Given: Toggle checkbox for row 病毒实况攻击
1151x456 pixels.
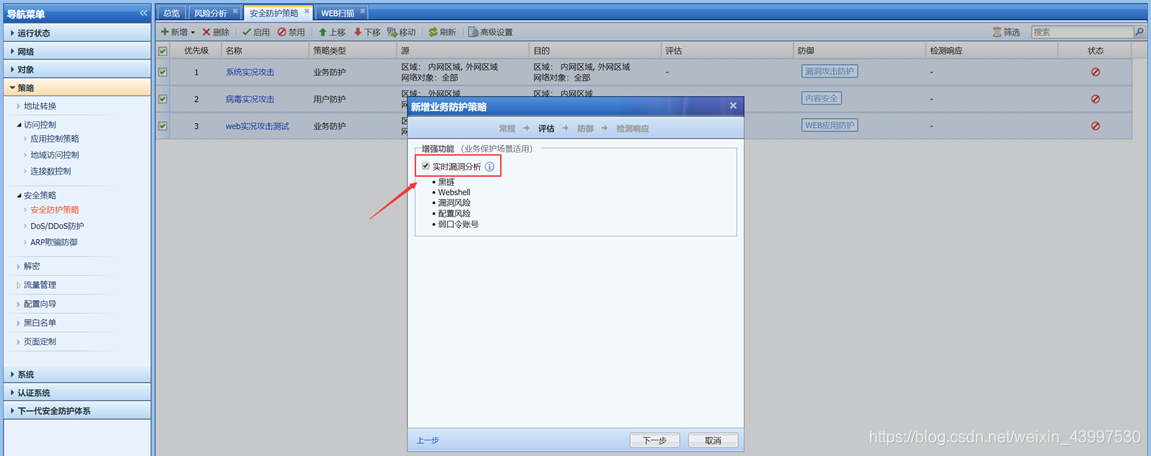Looking at the screenshot, I should pos(163,98).
